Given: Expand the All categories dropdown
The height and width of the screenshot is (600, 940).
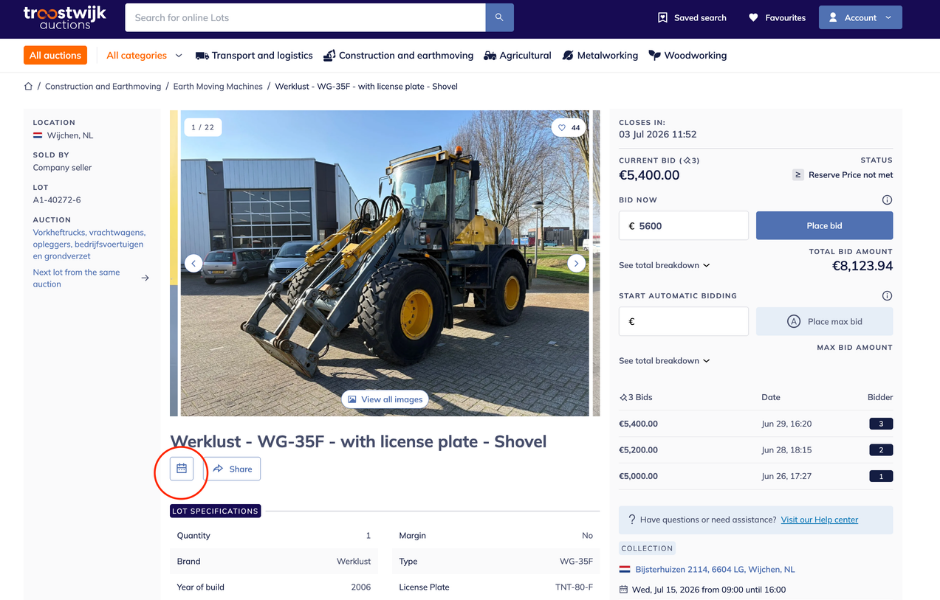Looking at the screenshot, I should pyautogui.click(x=144, y=55).
